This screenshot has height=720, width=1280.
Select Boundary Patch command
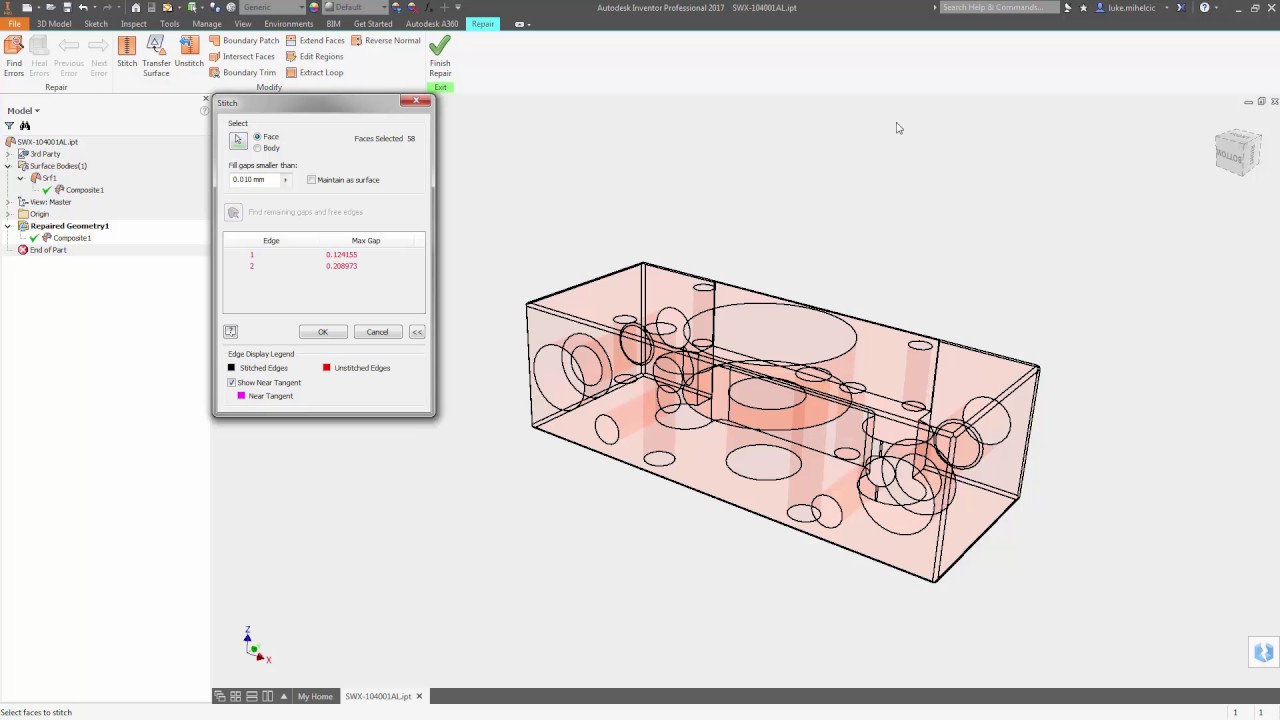point(244,40)
